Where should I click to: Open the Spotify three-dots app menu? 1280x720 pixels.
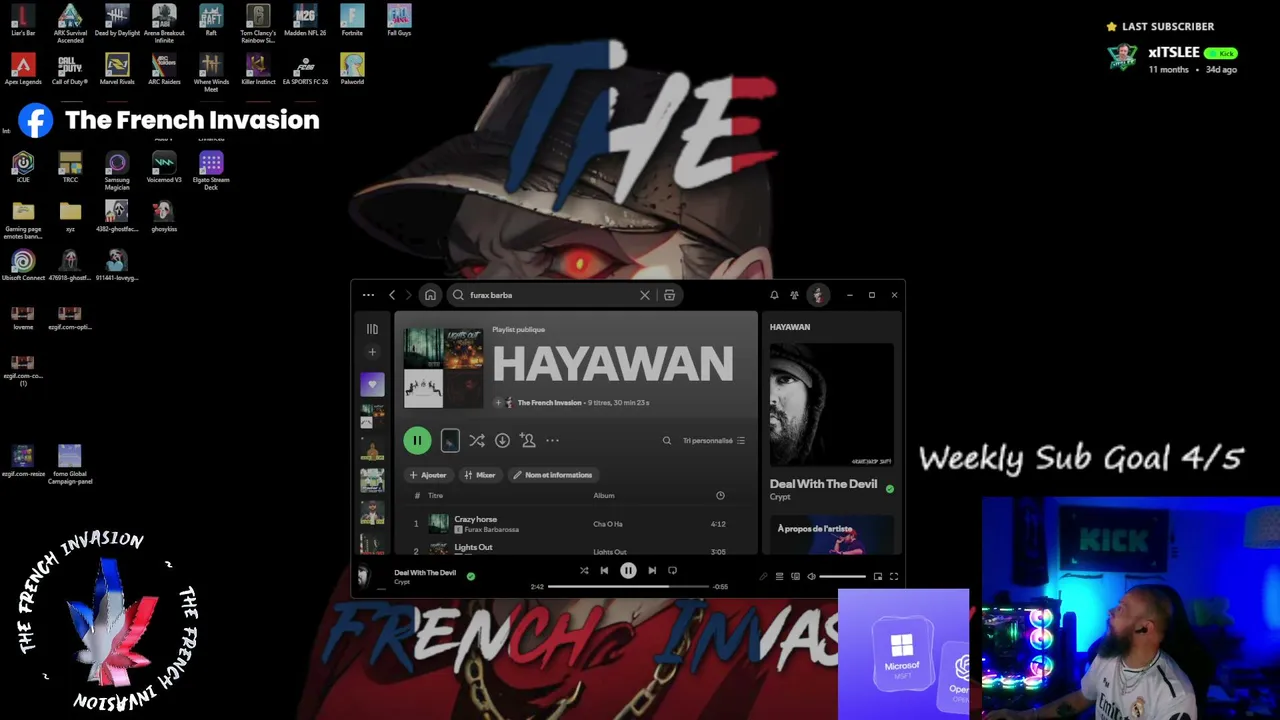pyautogui.click(x=368, y=295)
